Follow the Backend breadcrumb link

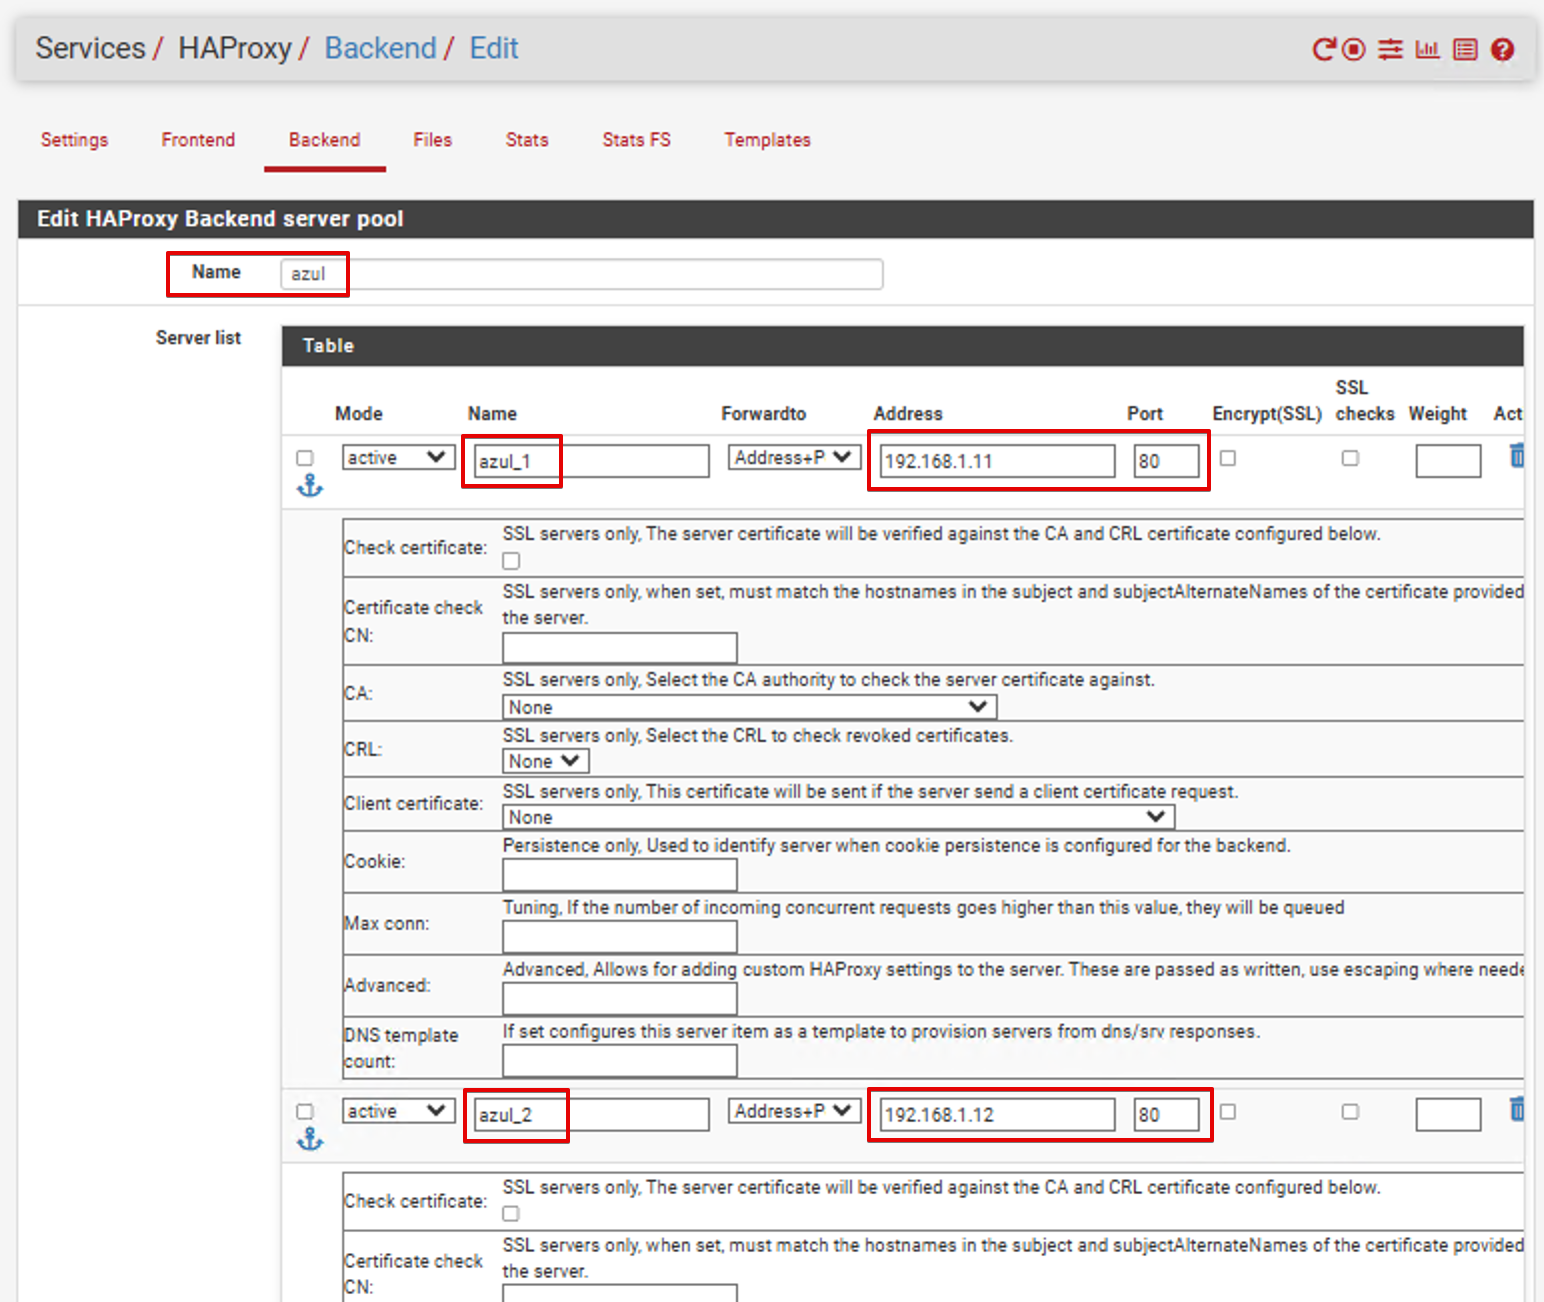380,48
